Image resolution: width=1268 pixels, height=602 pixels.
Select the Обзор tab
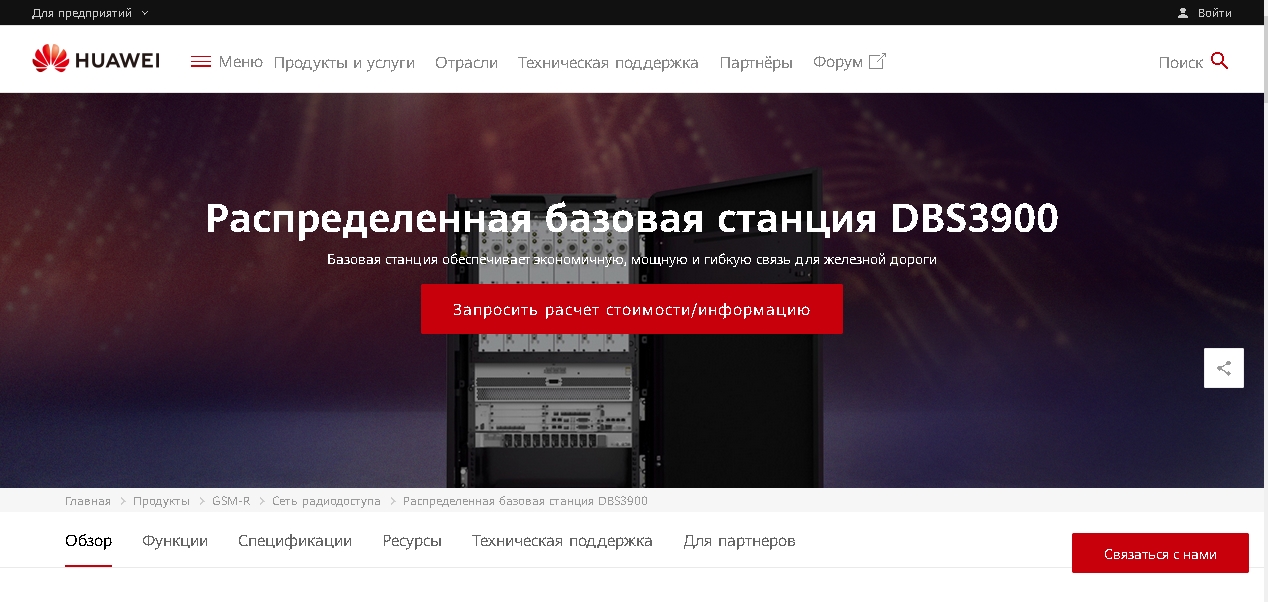[88, 541]
